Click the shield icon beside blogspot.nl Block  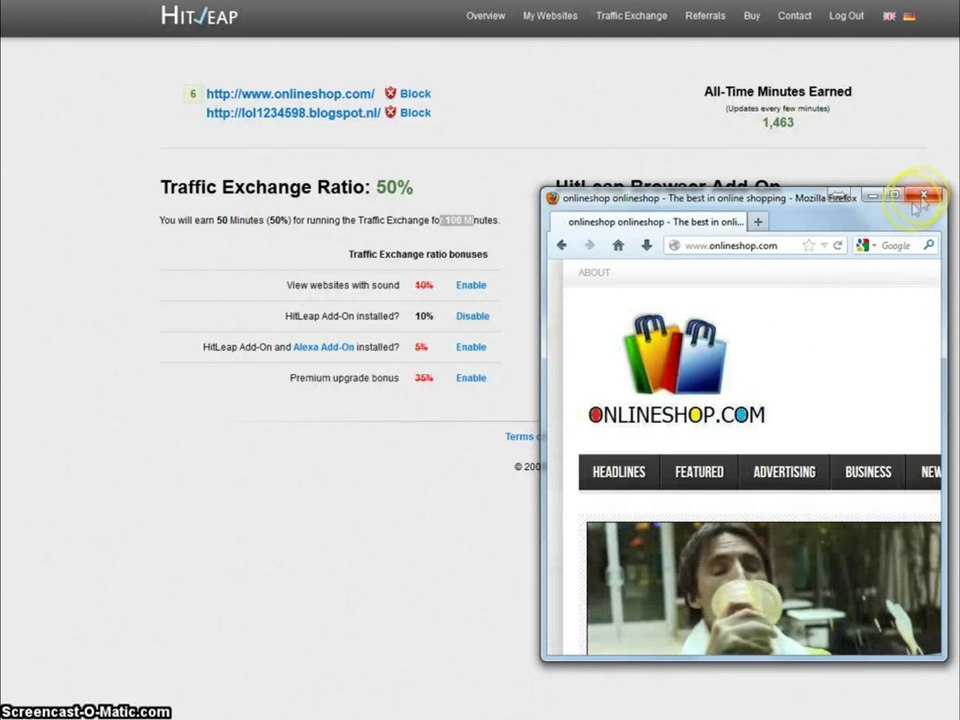390,112
